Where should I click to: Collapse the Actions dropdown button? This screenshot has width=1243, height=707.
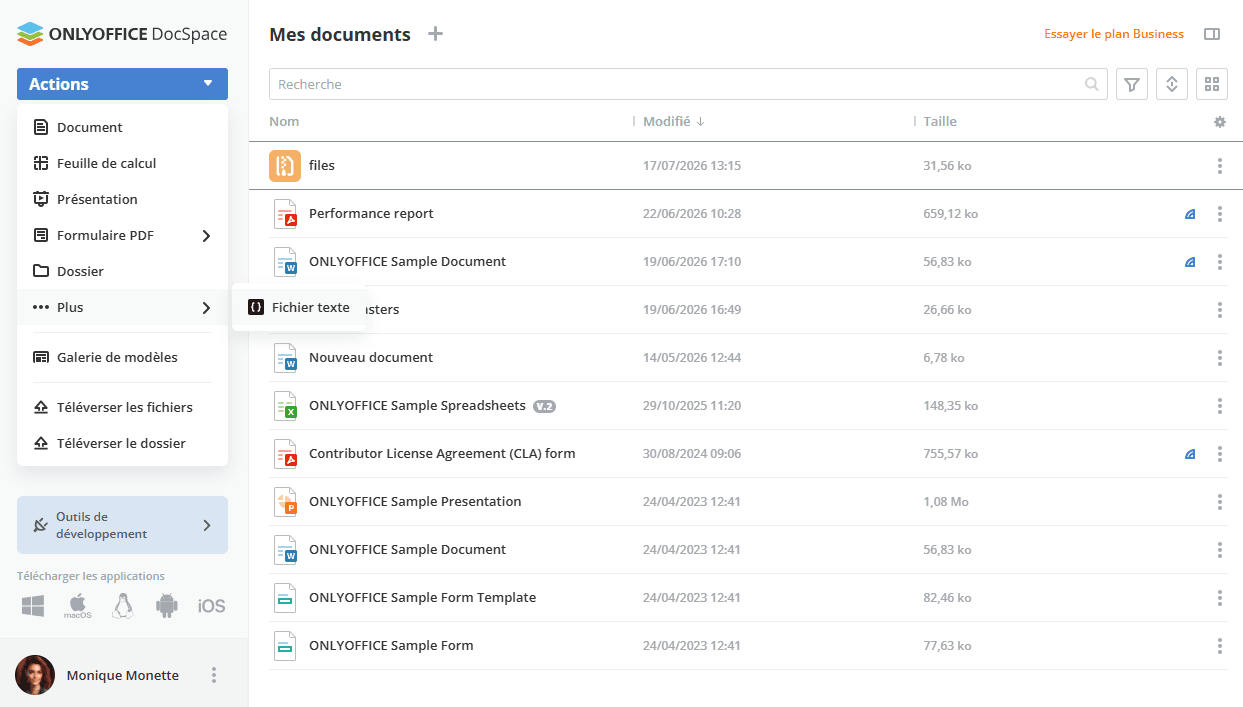click(122, 84)
